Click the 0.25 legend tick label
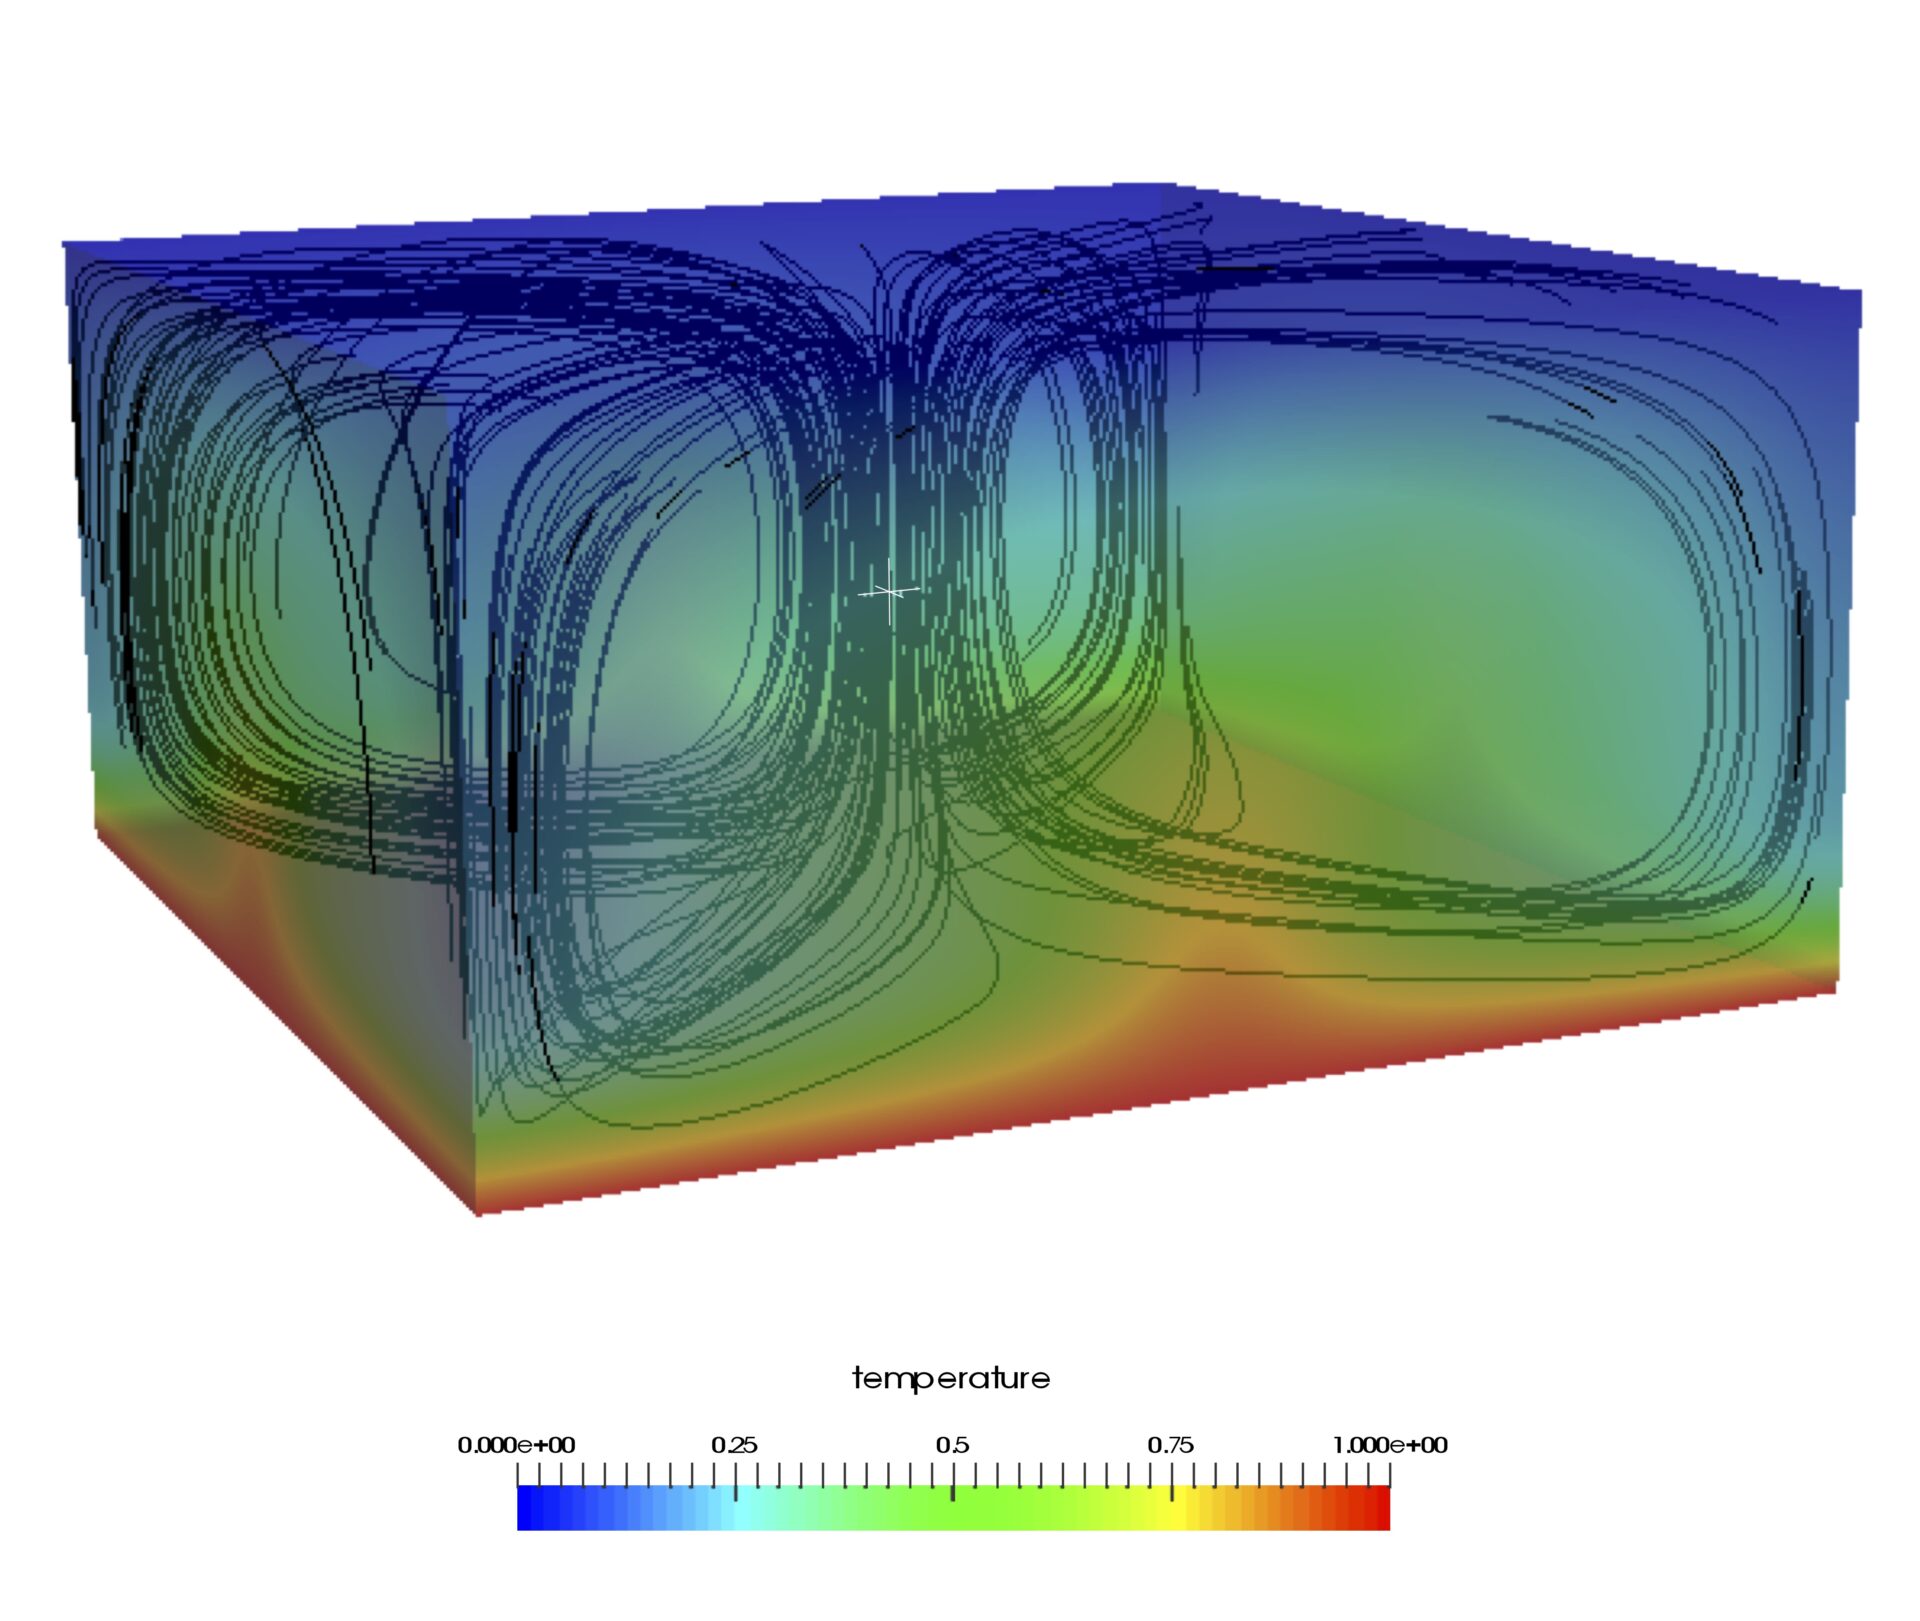 pyautogui.click(x=734, y=1445)
